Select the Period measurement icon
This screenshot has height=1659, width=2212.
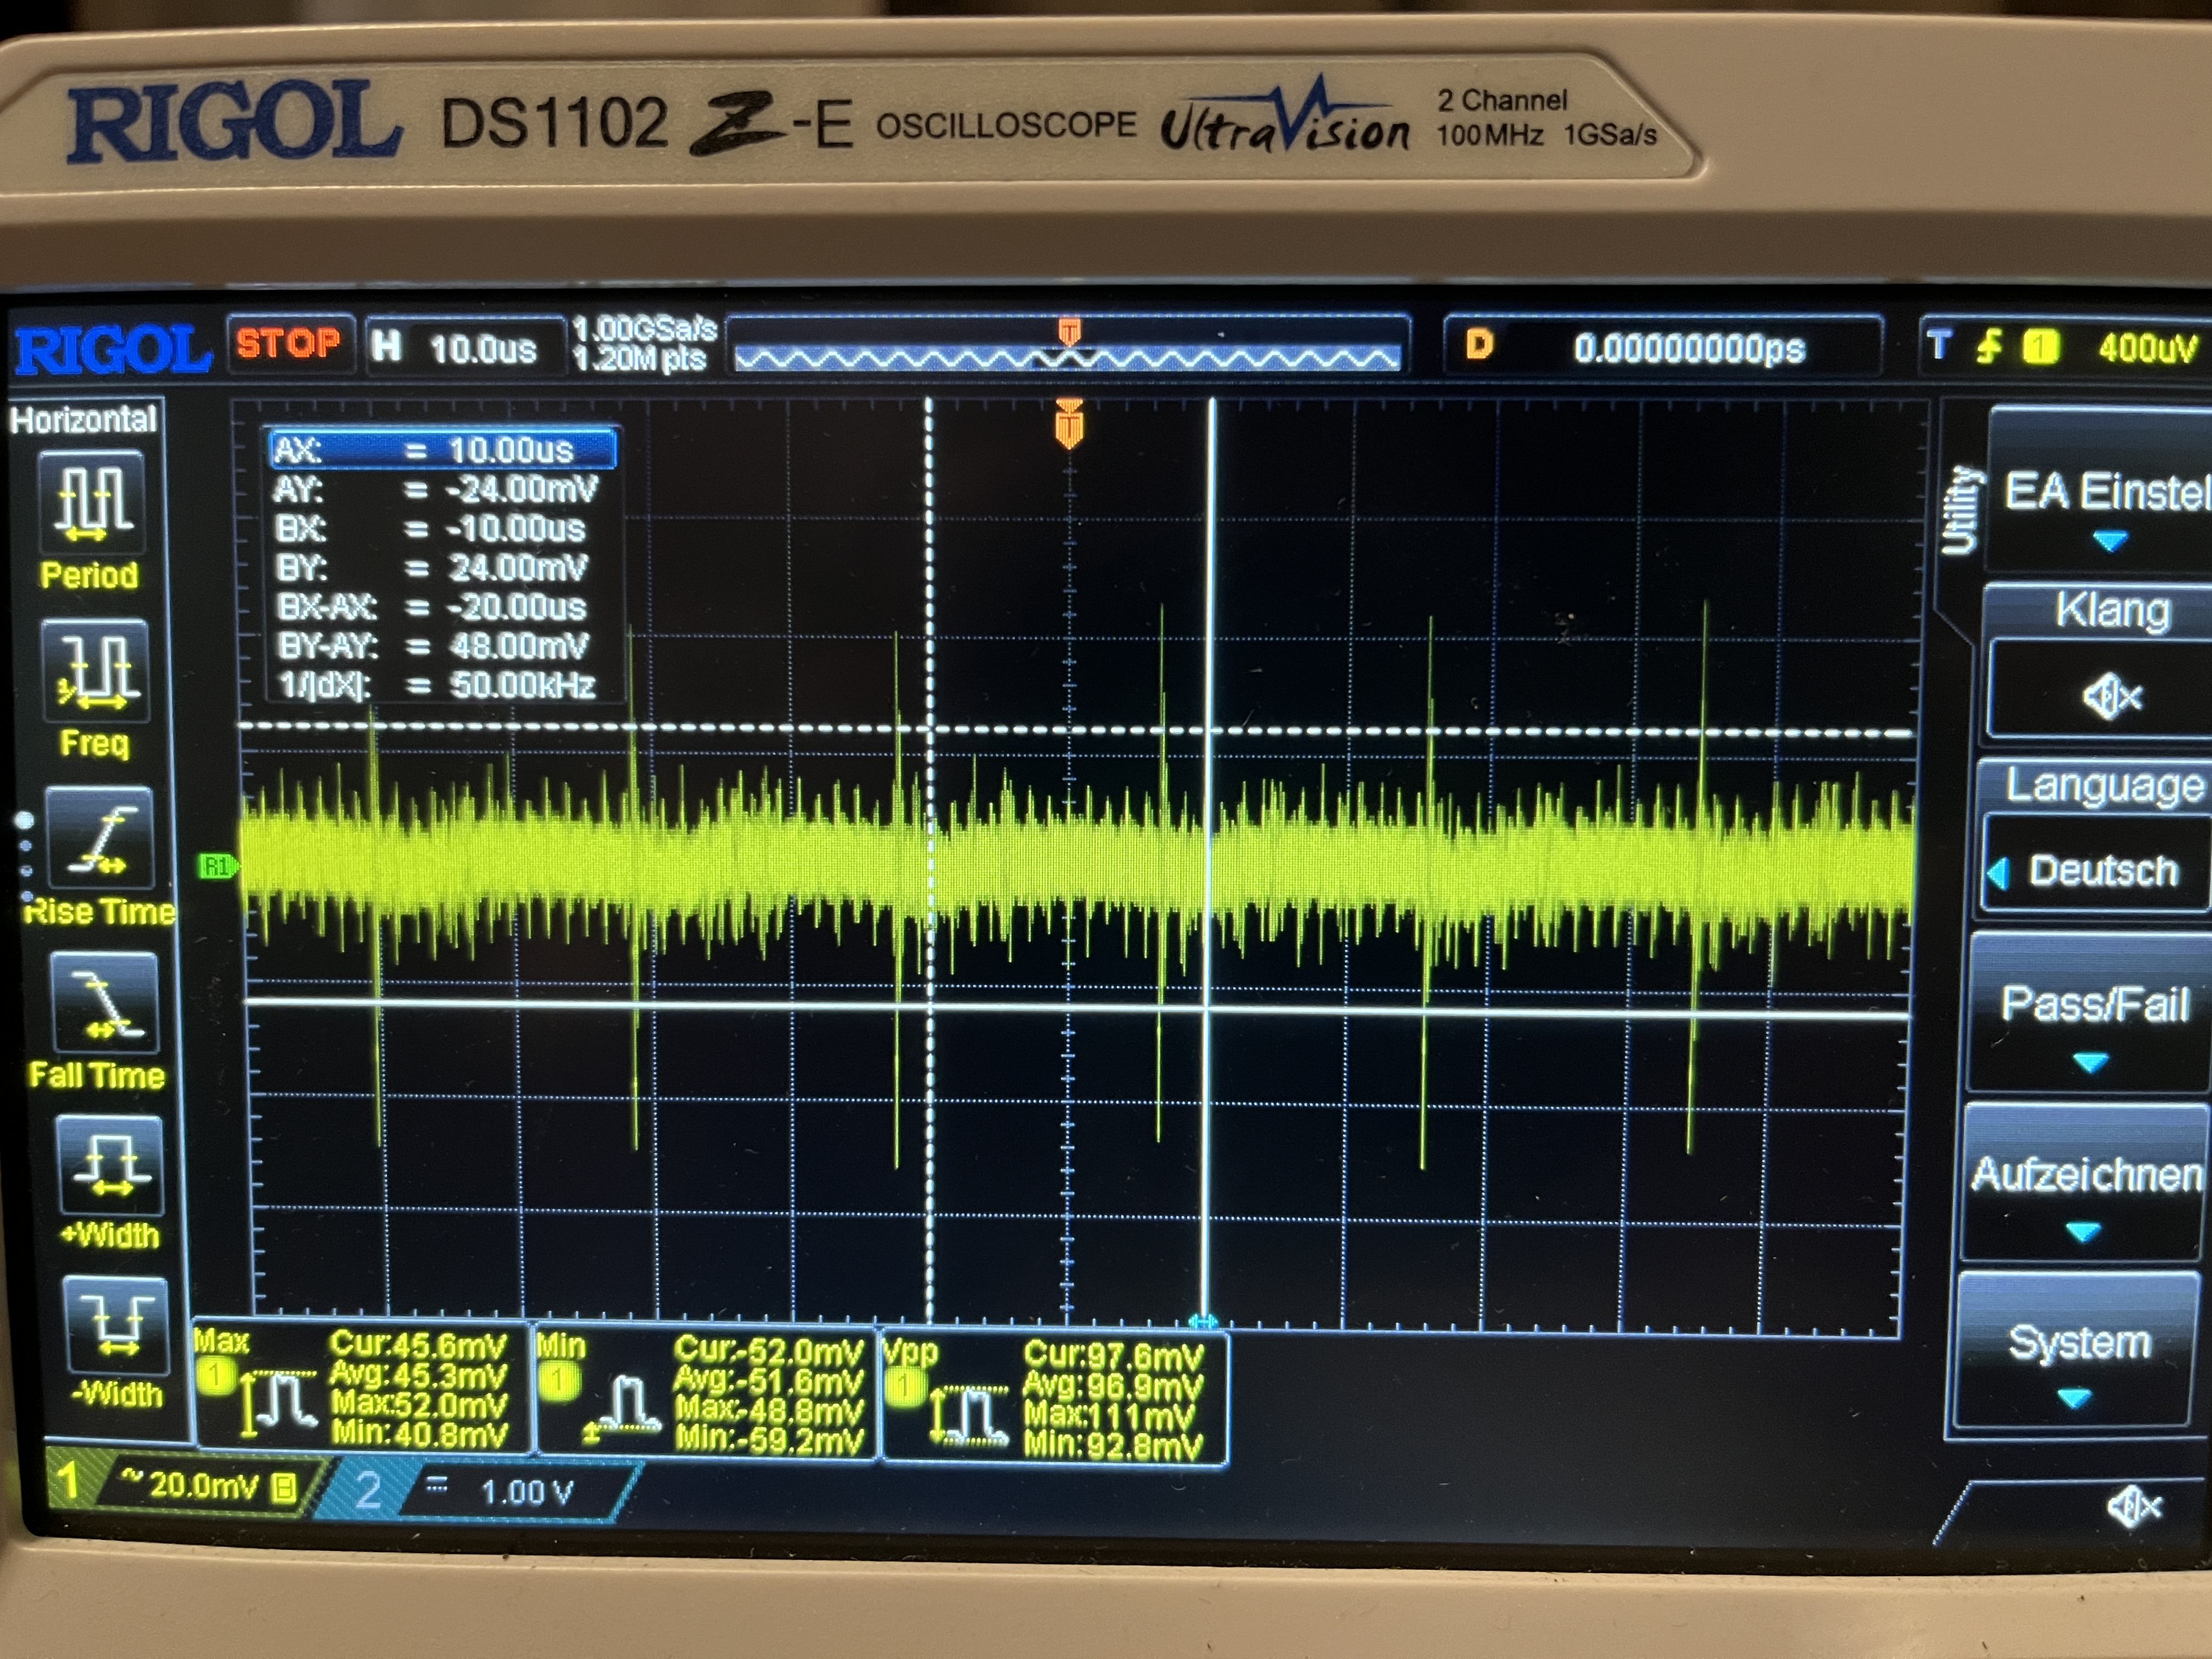click(91, 503)
